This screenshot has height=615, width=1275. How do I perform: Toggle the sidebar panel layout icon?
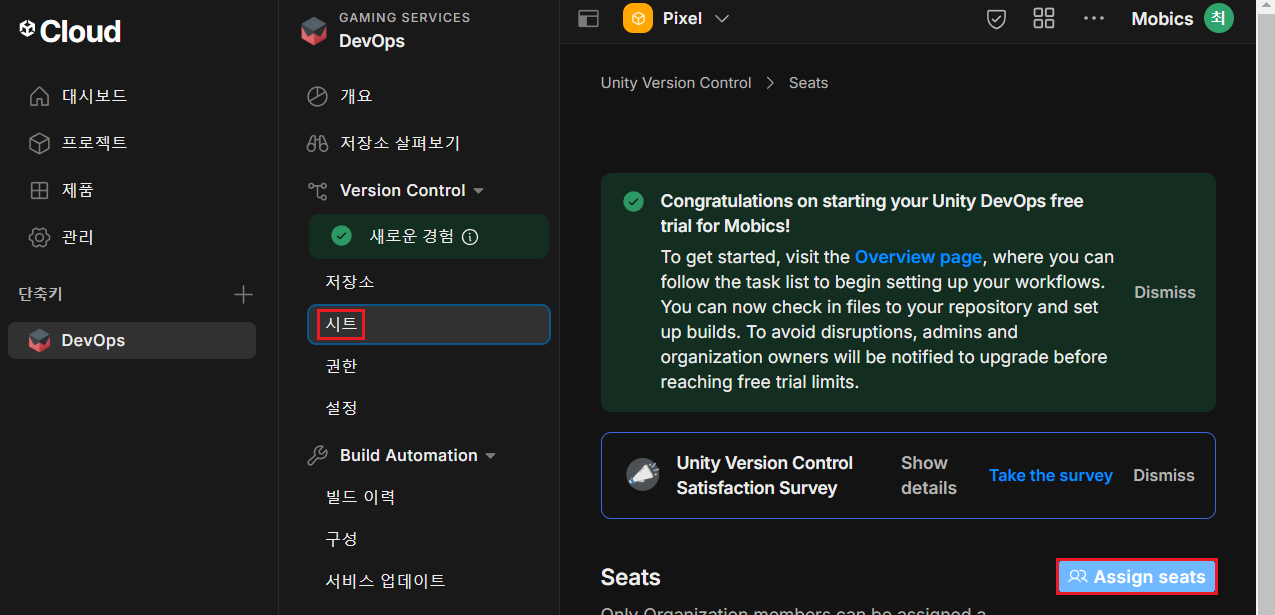[589, 19]
